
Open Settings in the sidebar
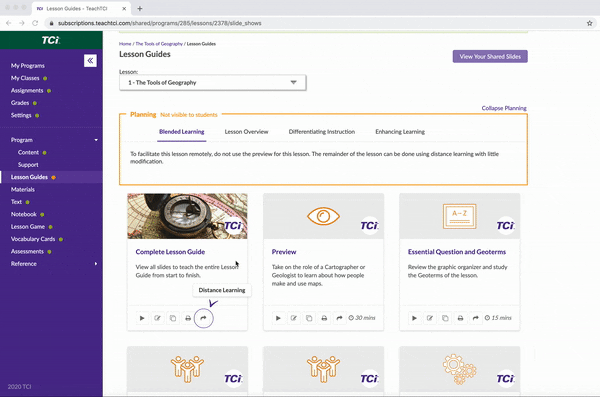point(21,115)
